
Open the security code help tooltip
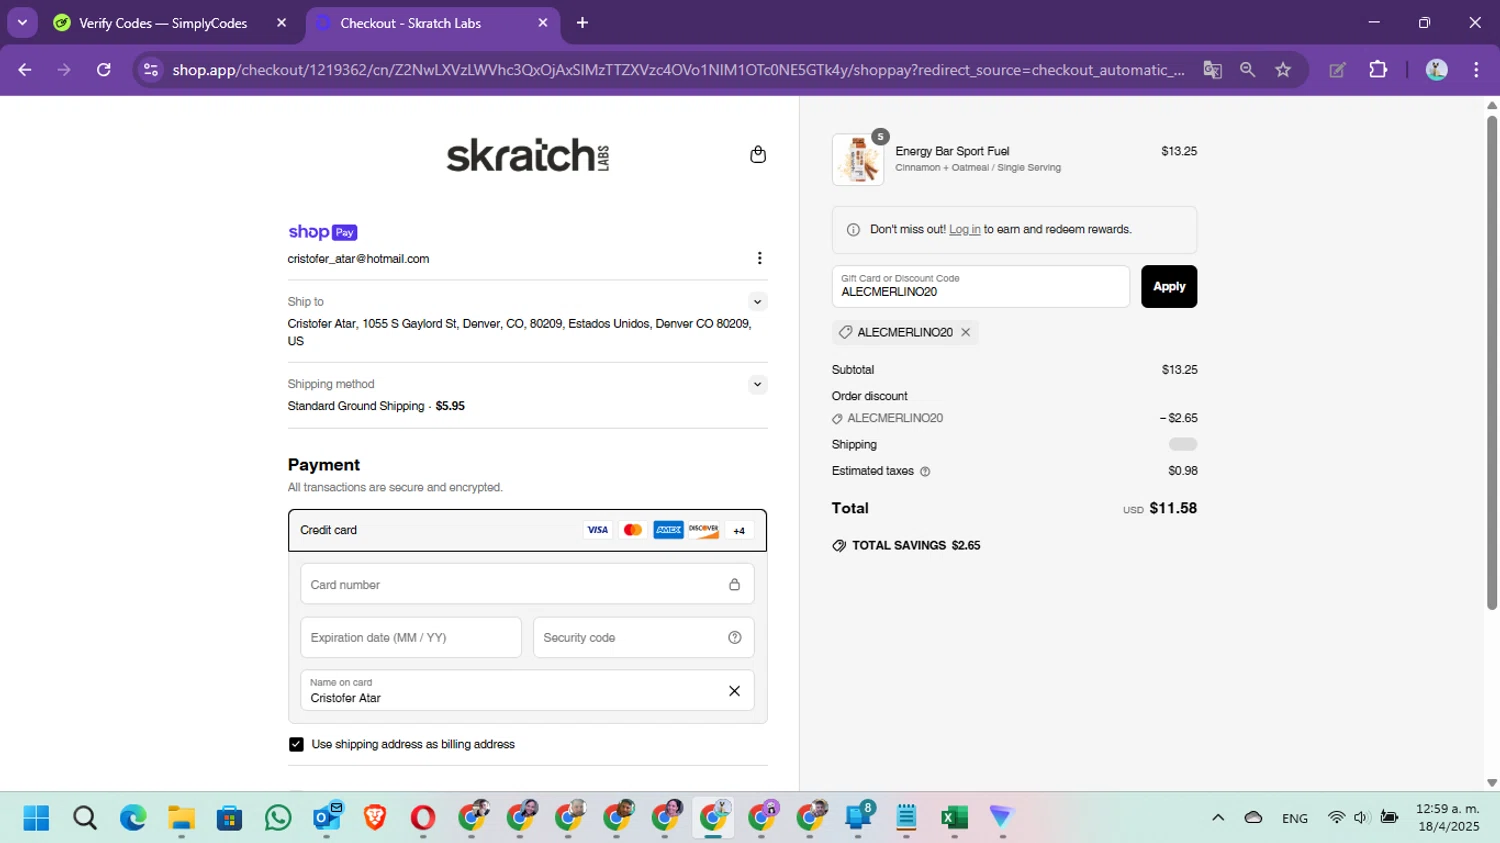click(x=735, y=637)
